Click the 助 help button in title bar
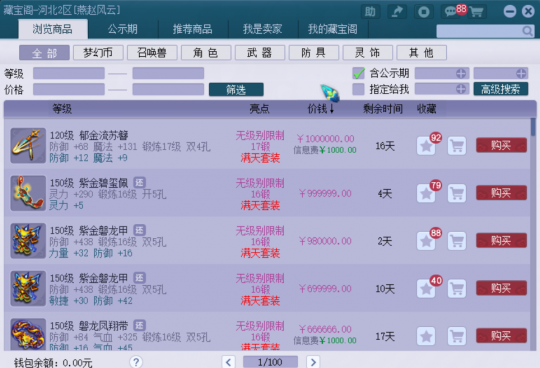The image size is (540, 368). point(370,12)
